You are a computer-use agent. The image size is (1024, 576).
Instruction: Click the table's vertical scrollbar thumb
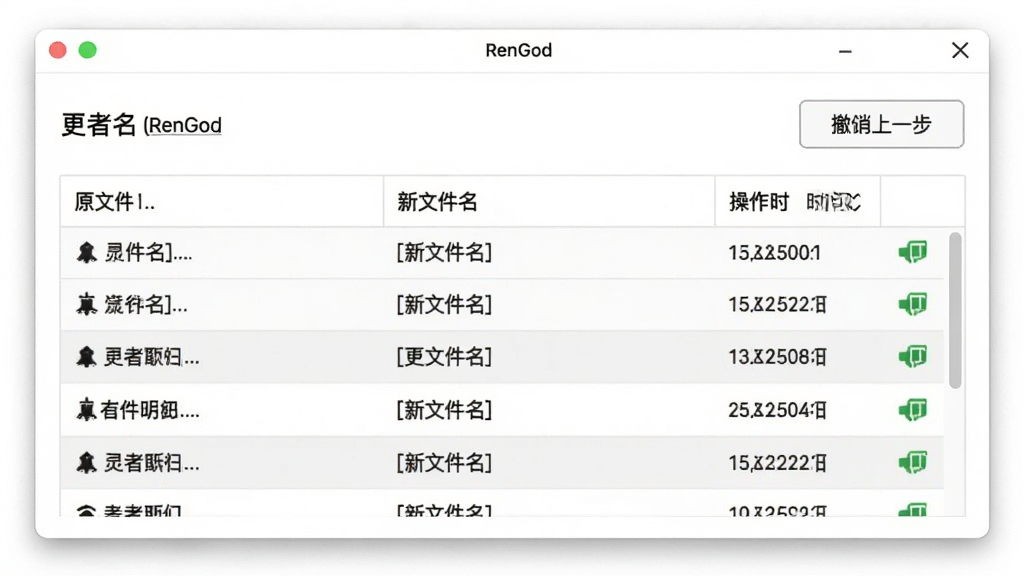(955, 310)
